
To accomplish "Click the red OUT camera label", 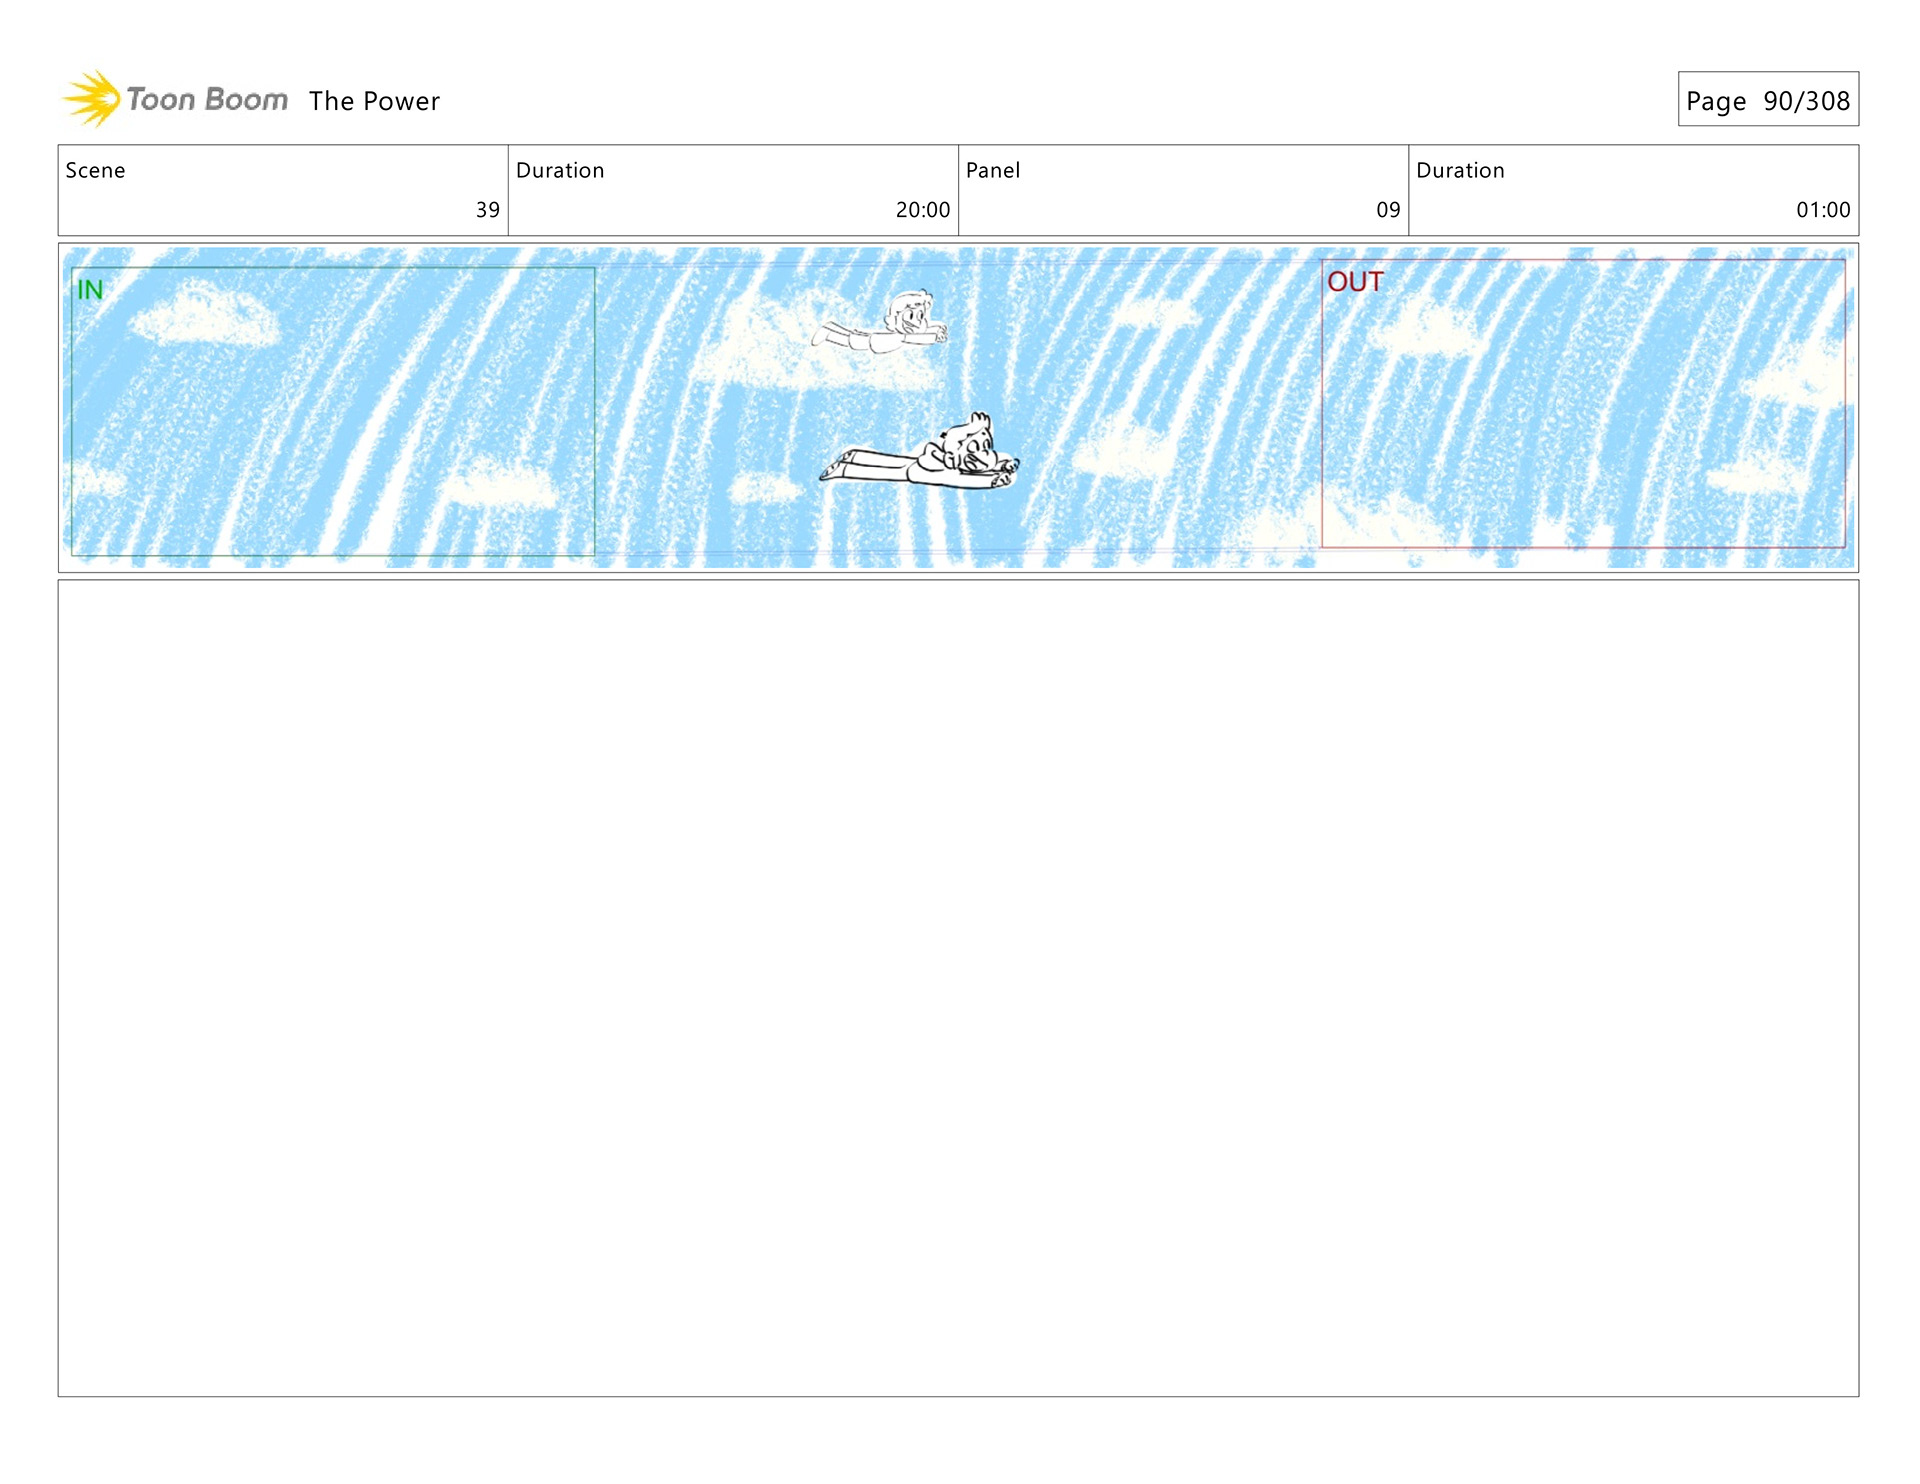I will pyautogui.click(x=1355, y=282).
